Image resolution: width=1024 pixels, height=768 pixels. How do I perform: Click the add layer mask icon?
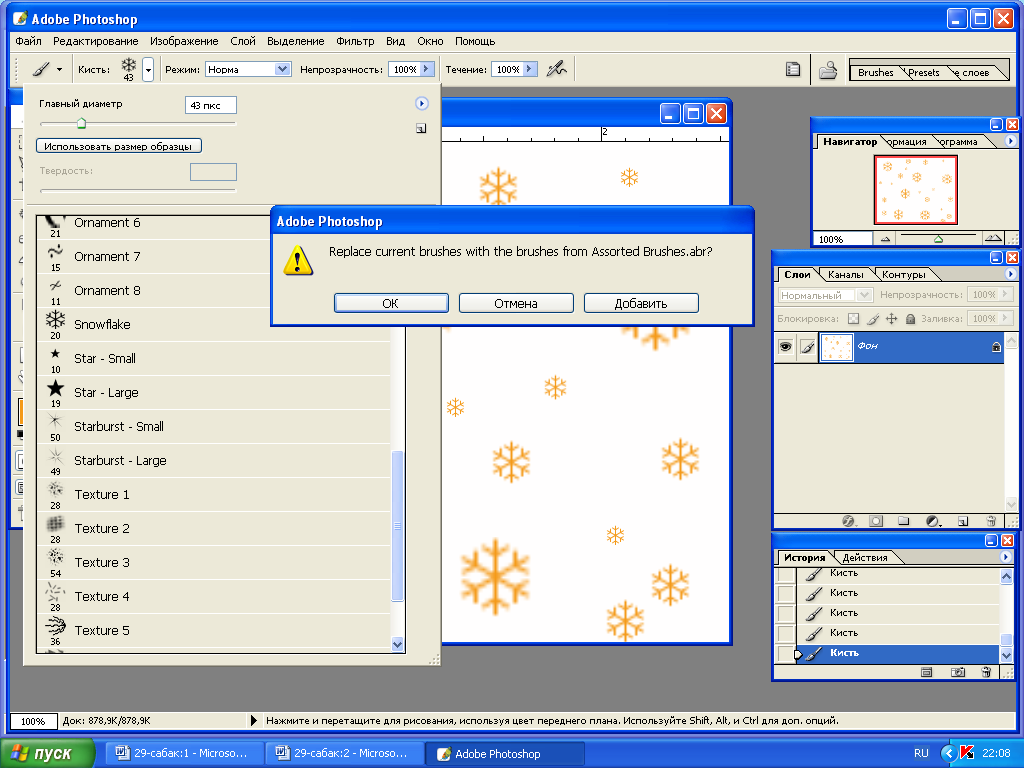tap(876, 521)
